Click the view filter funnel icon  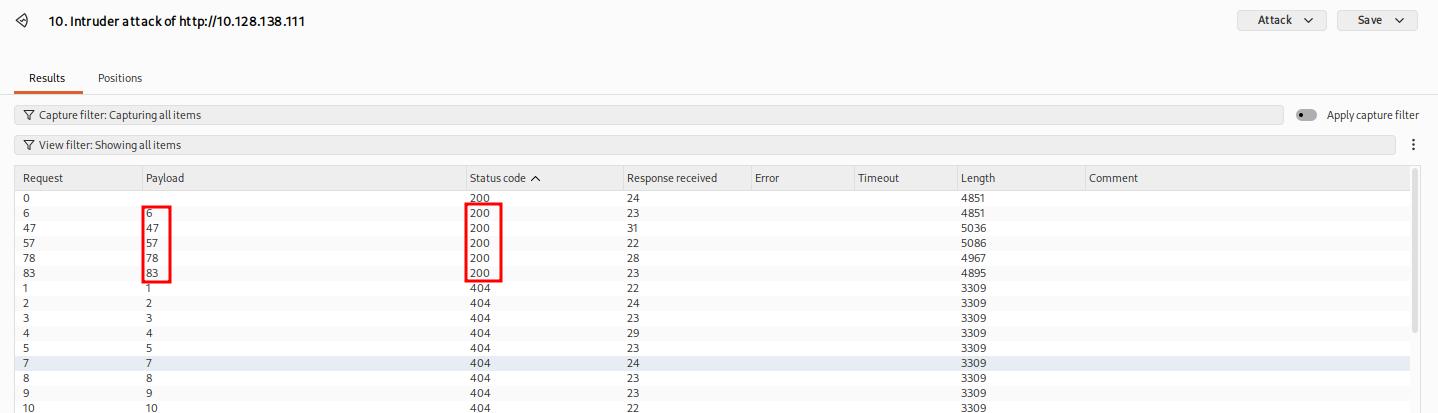click(28, 145)
